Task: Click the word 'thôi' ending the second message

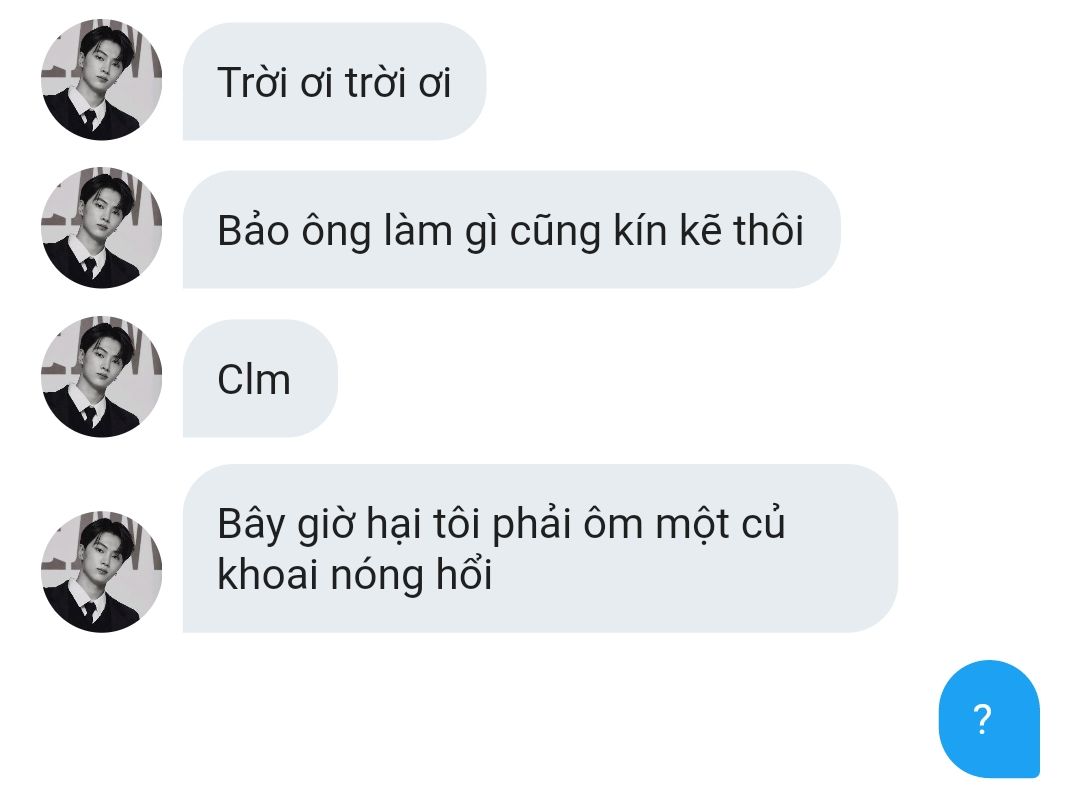Action: [768, 229]
